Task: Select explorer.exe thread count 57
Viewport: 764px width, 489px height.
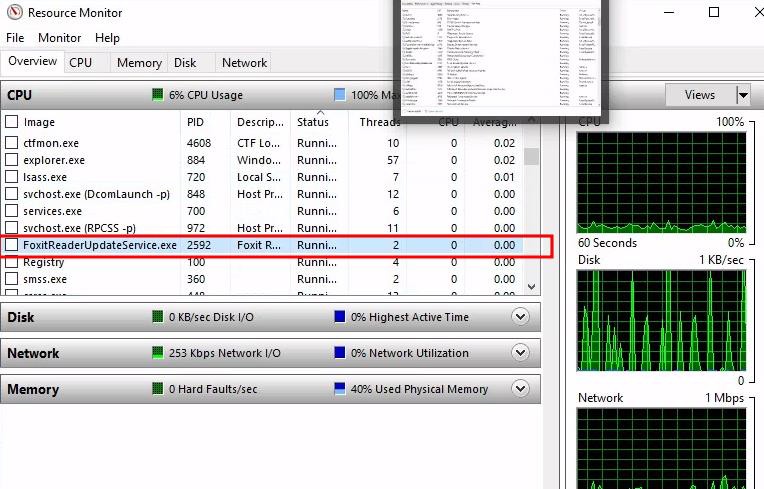Action: tap(393, 160)
